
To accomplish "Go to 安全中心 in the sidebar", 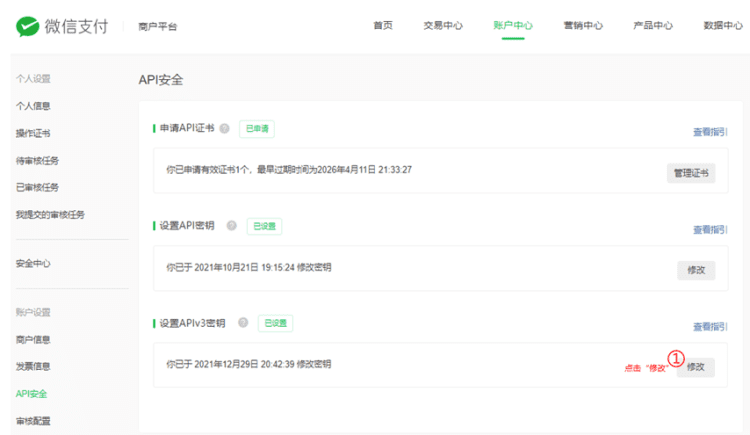I will tap(33, 264).
